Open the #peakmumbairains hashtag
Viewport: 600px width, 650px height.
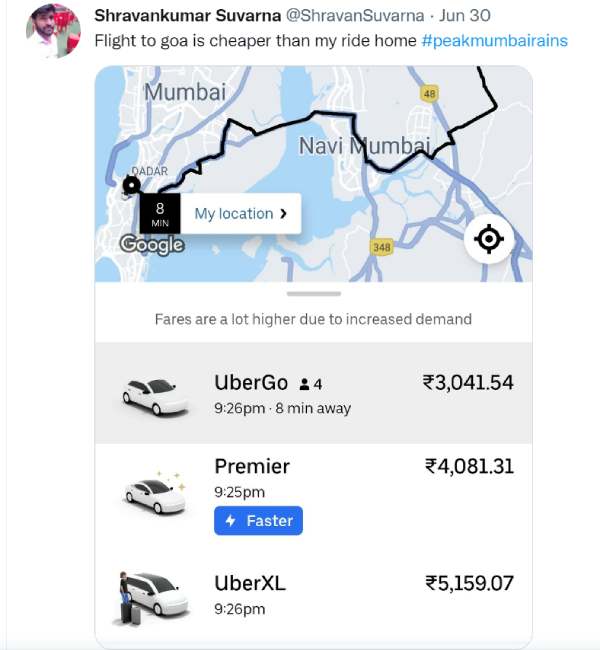(495, 41)
